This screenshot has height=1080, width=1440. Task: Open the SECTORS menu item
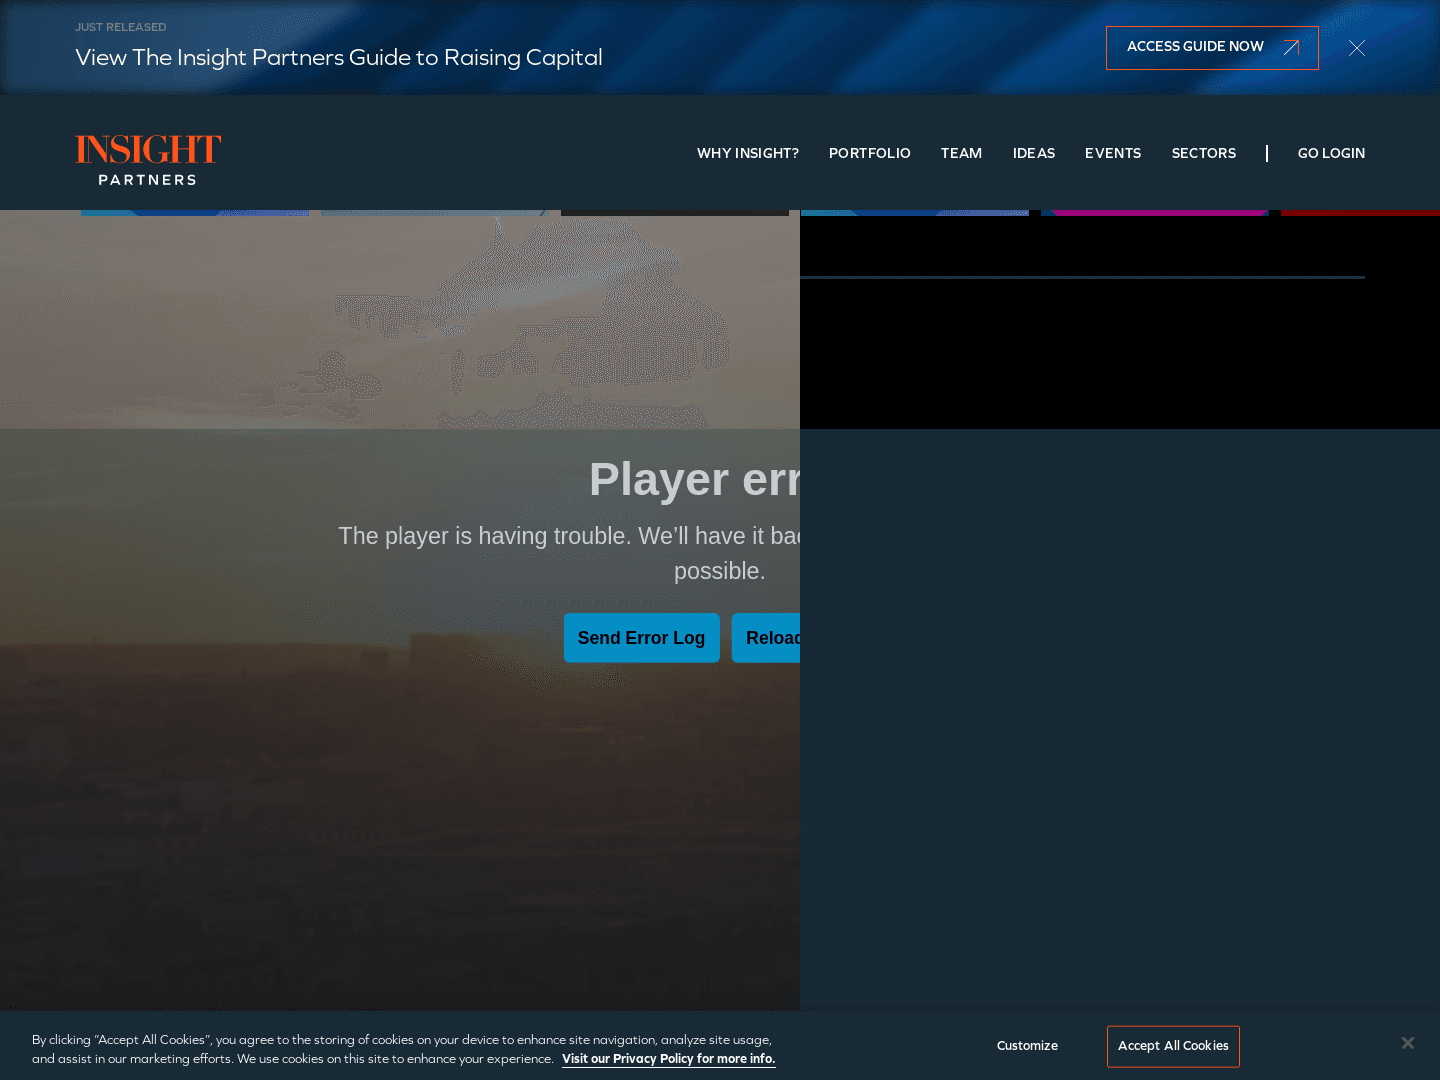pos(1203,153)
